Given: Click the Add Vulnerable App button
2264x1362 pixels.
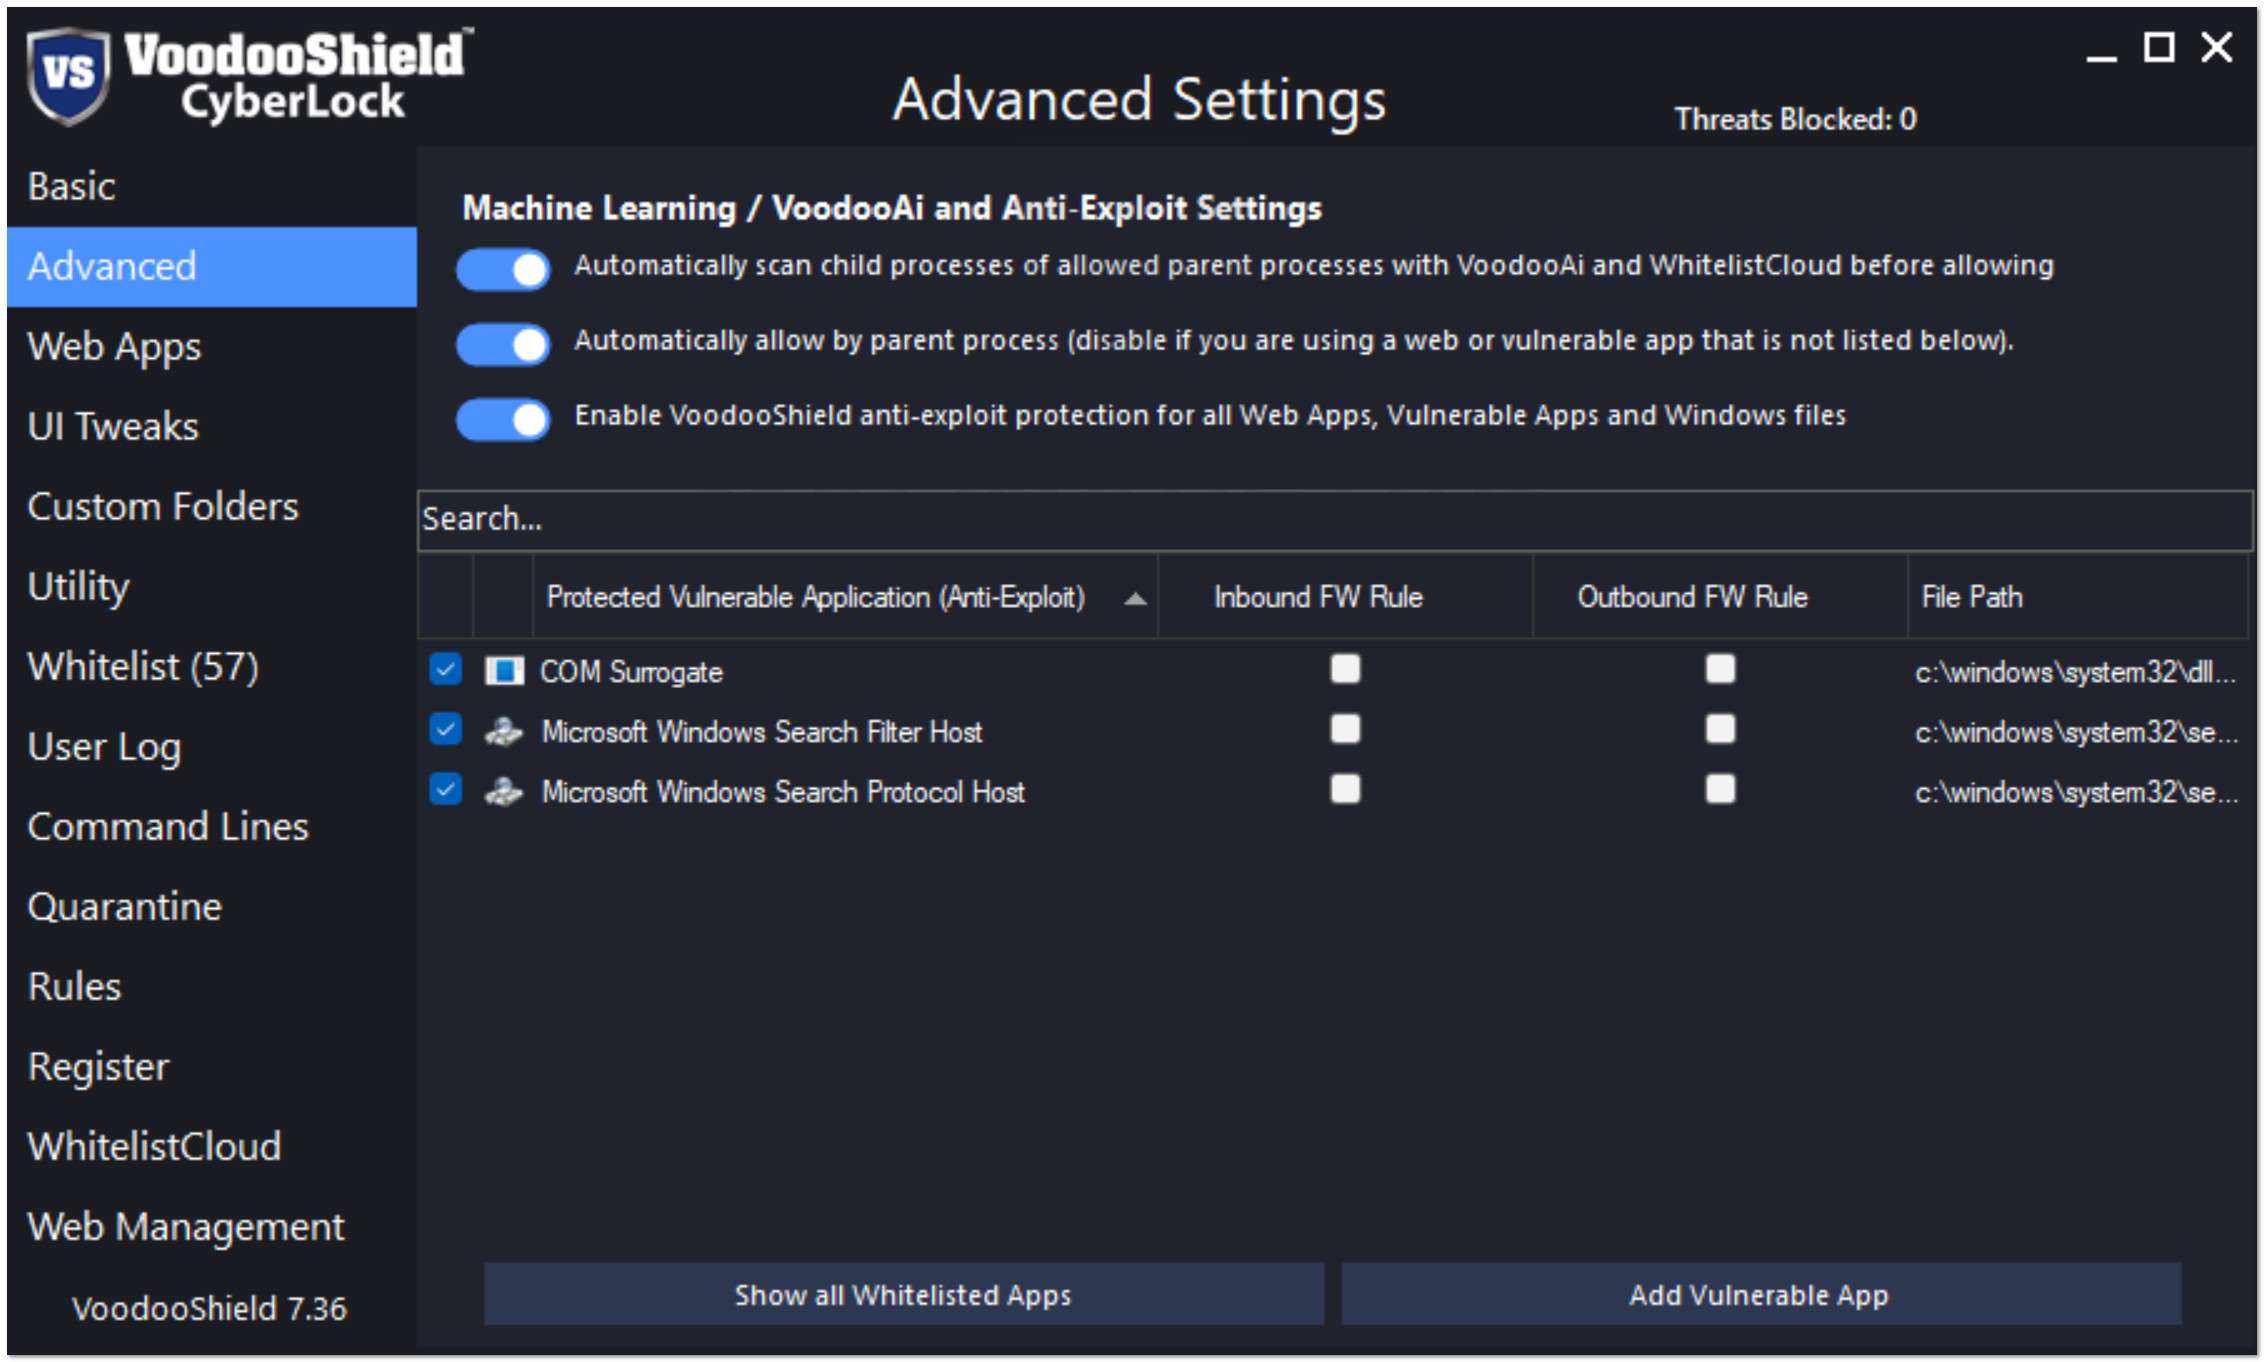Looking at the screenshot, I should (1759, 1295).
